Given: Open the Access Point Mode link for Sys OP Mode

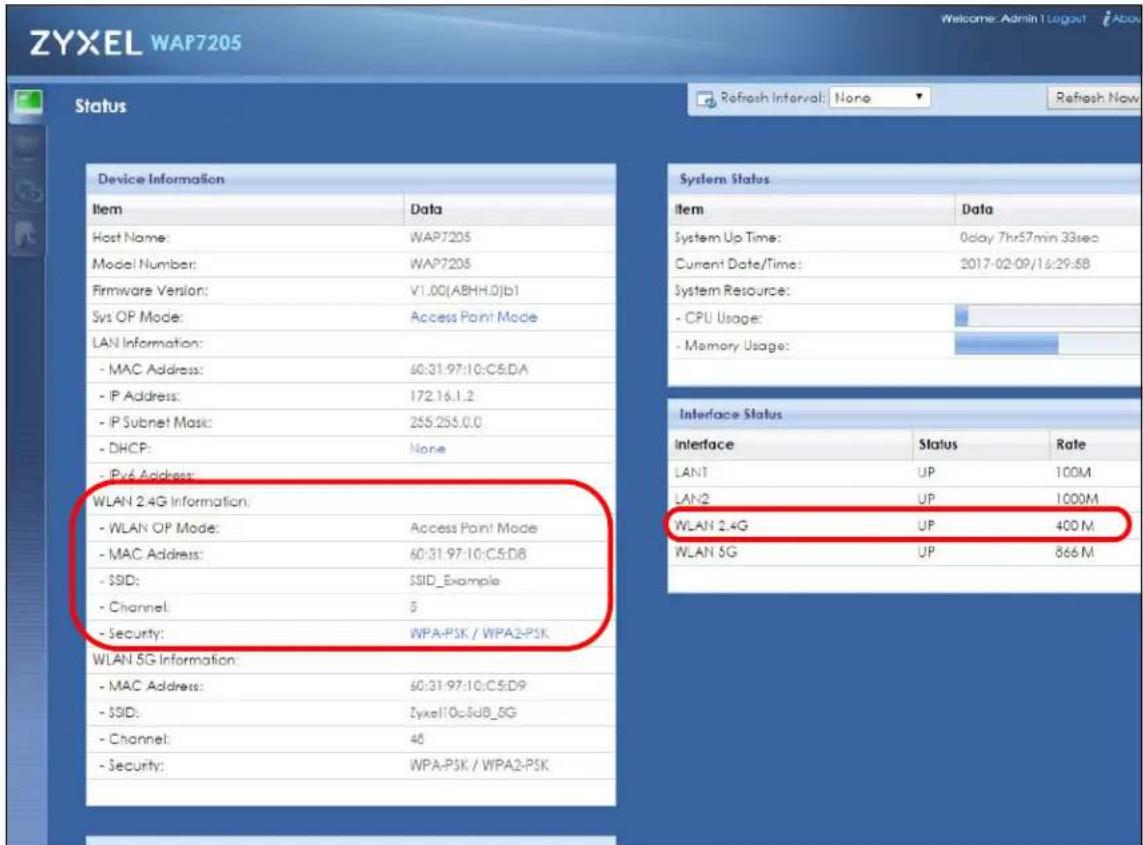Looking at the screenshot, I should [473, 317].
